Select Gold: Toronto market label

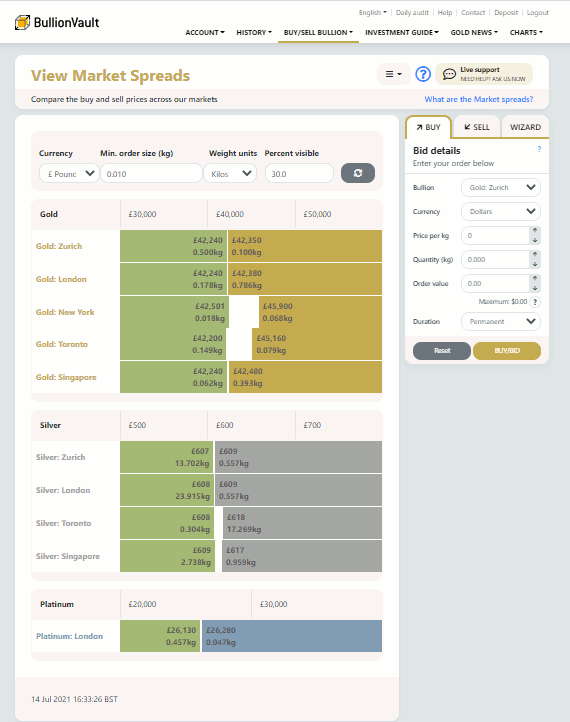[62, 344]
